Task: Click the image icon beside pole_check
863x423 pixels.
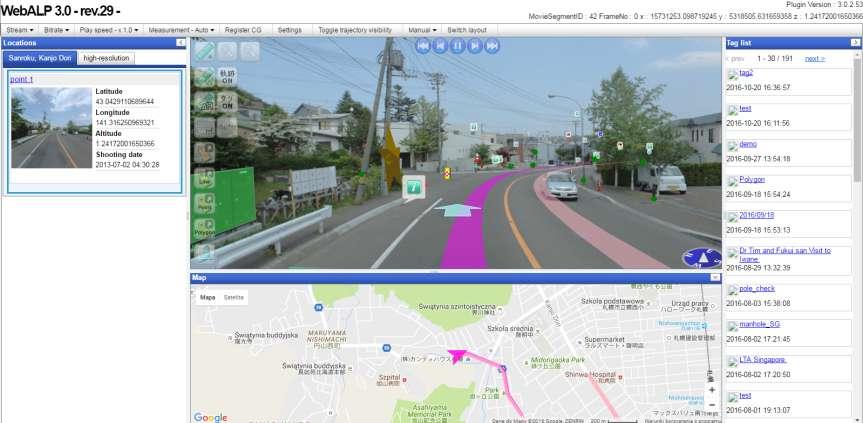Action: click(733, 290)
